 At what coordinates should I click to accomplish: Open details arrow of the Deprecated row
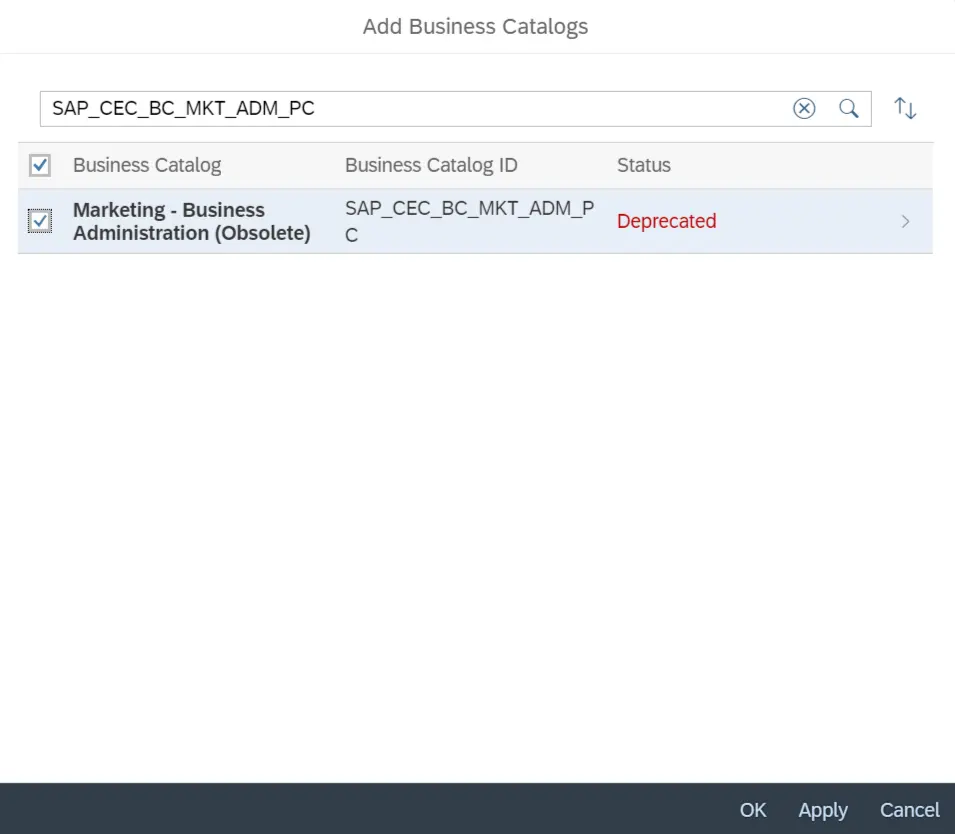905,221
